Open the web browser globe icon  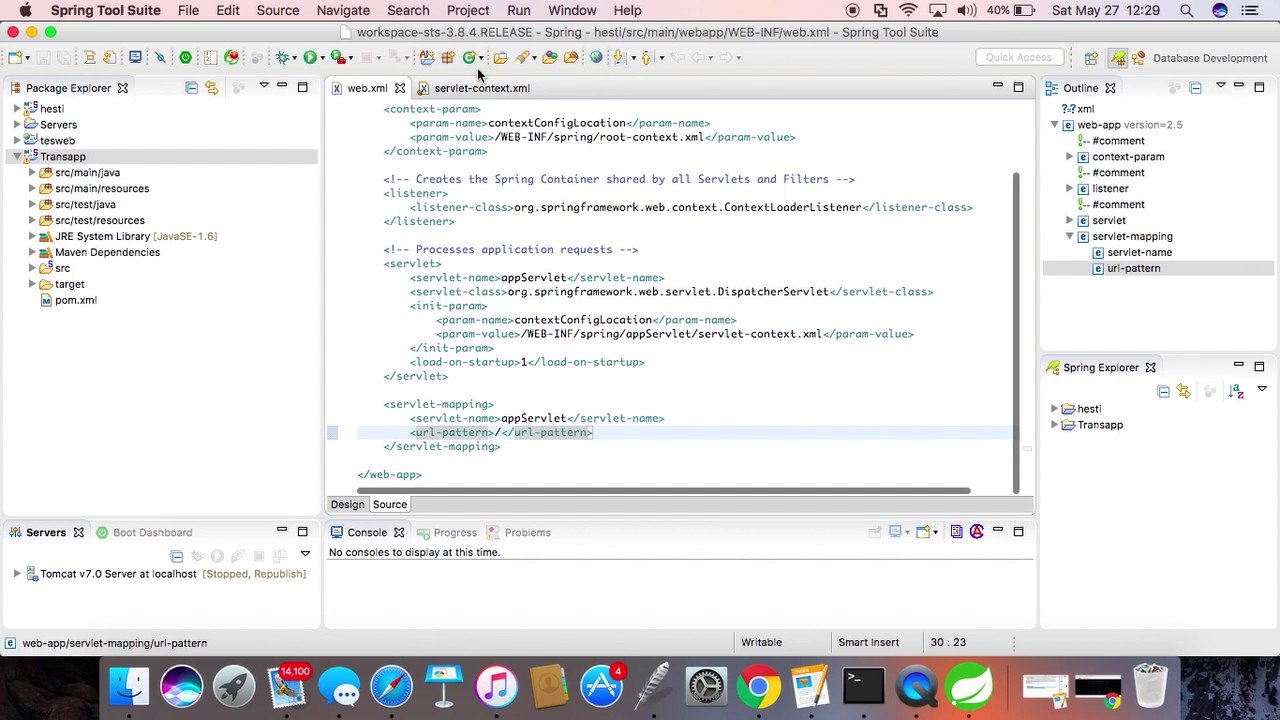(596, 57)
